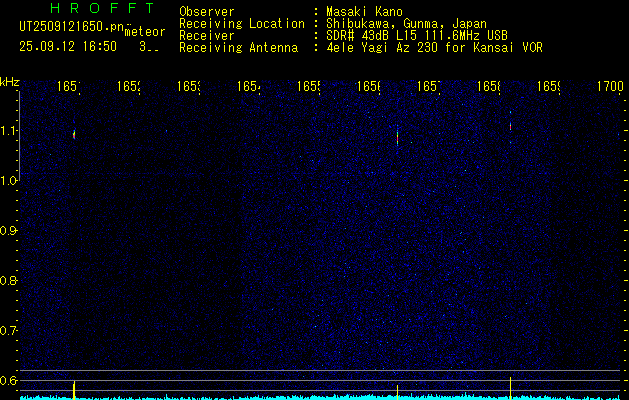Click the 25.09.12 16:50 timestamp
This screenshot has height=400, width=629.
click(68, 47)
